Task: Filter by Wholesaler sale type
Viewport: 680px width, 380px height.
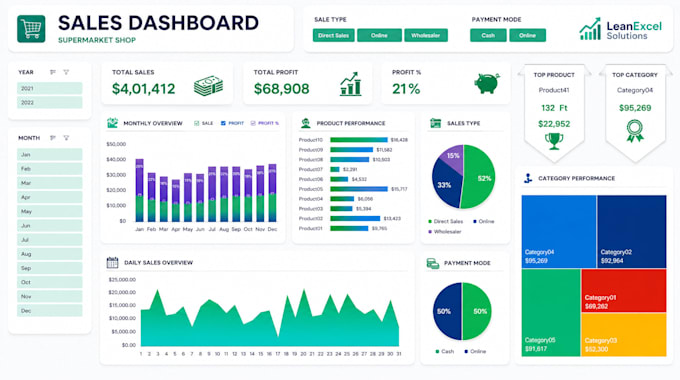Action: (426, 36)
